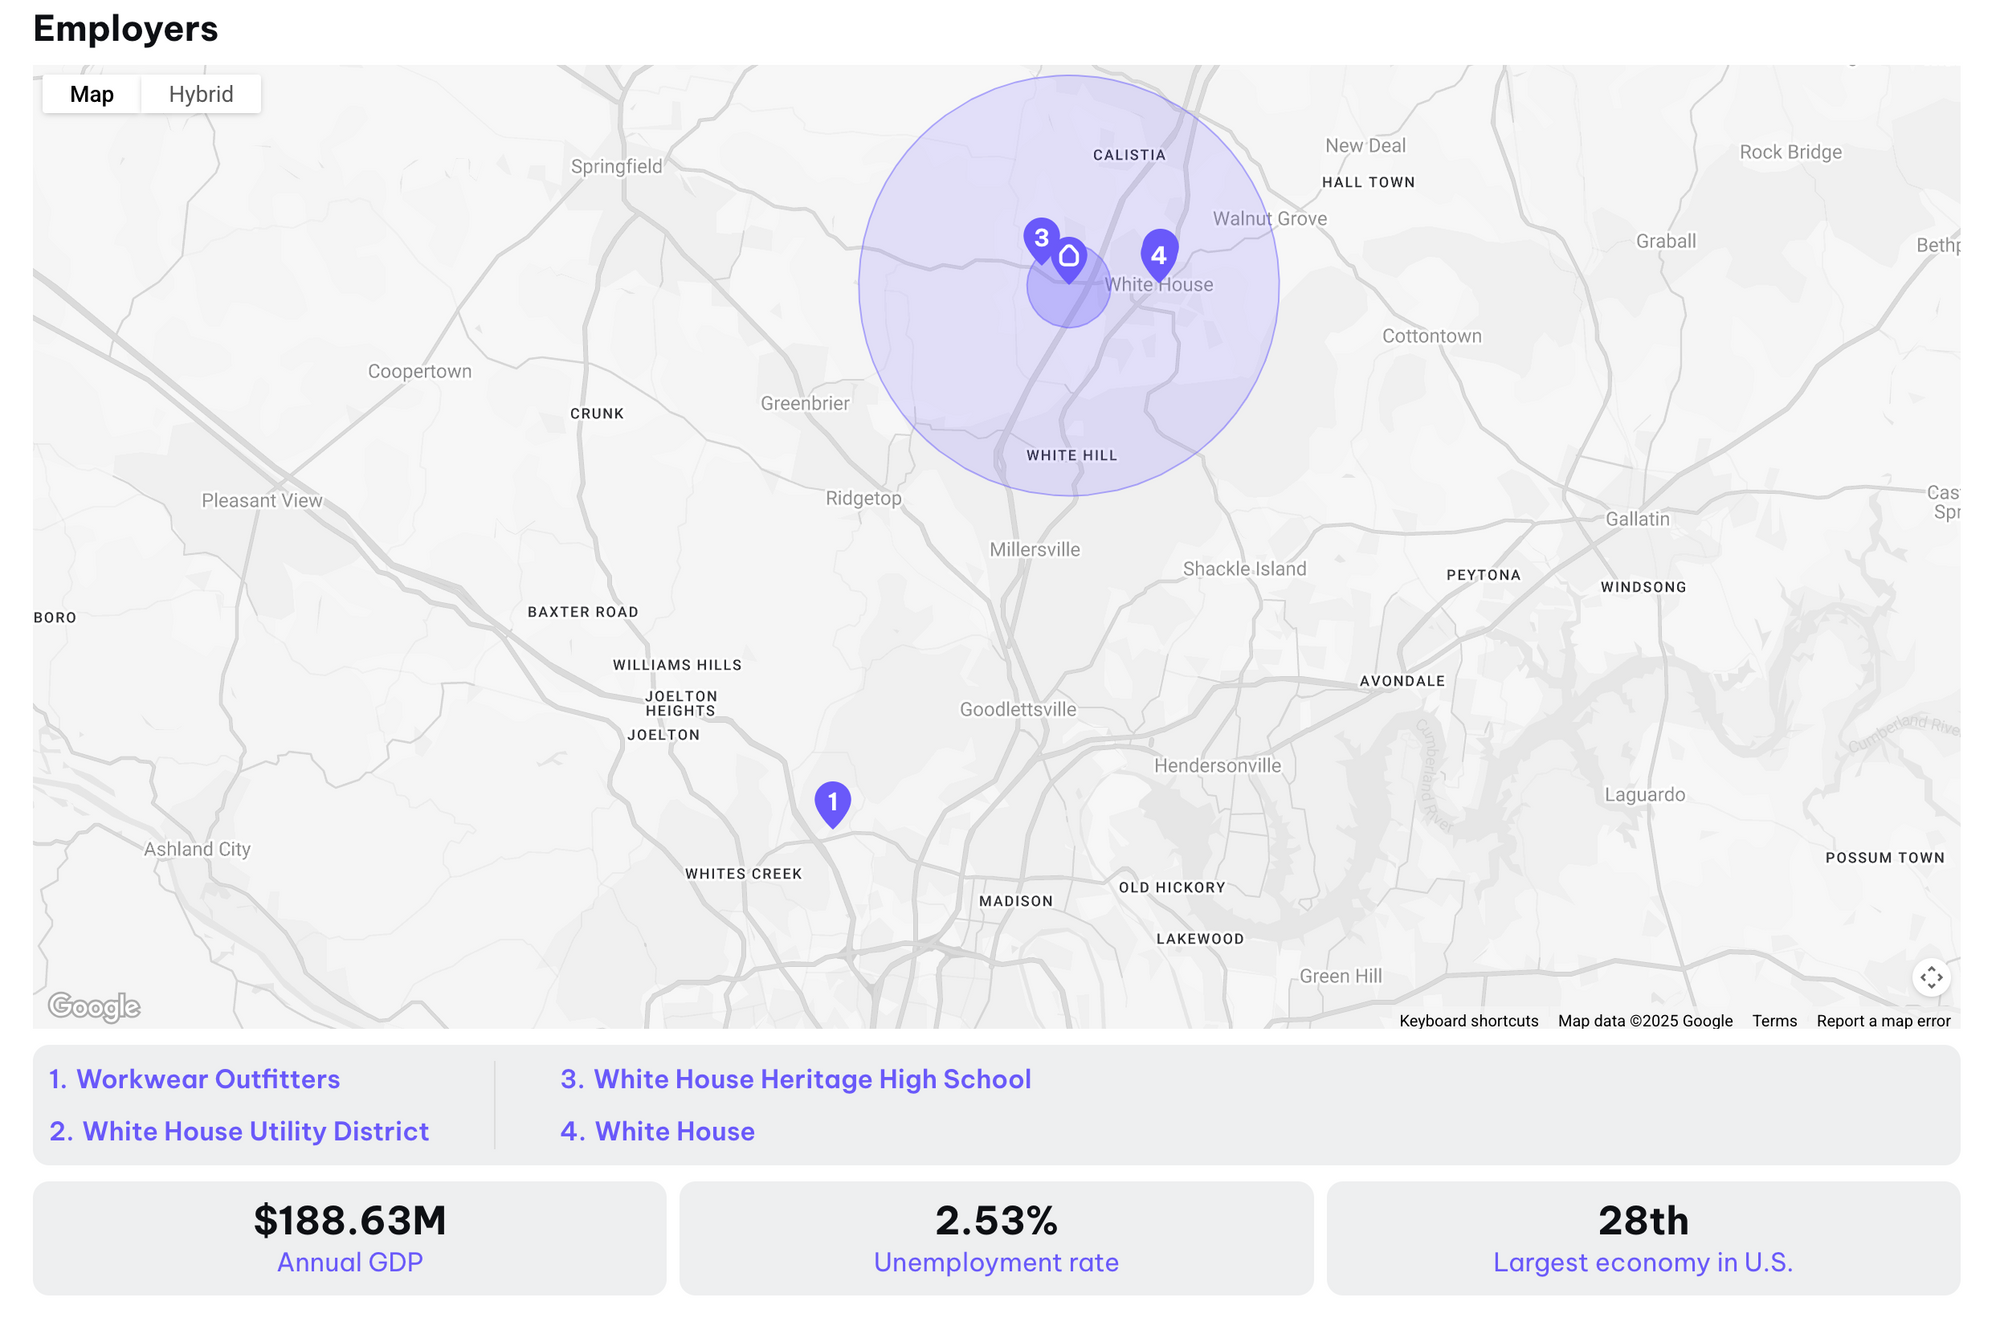Viewport: 2000px width, 1317px height.
Task: Click the Annual GDP stat card
Action: click(x=350, y=1238)
